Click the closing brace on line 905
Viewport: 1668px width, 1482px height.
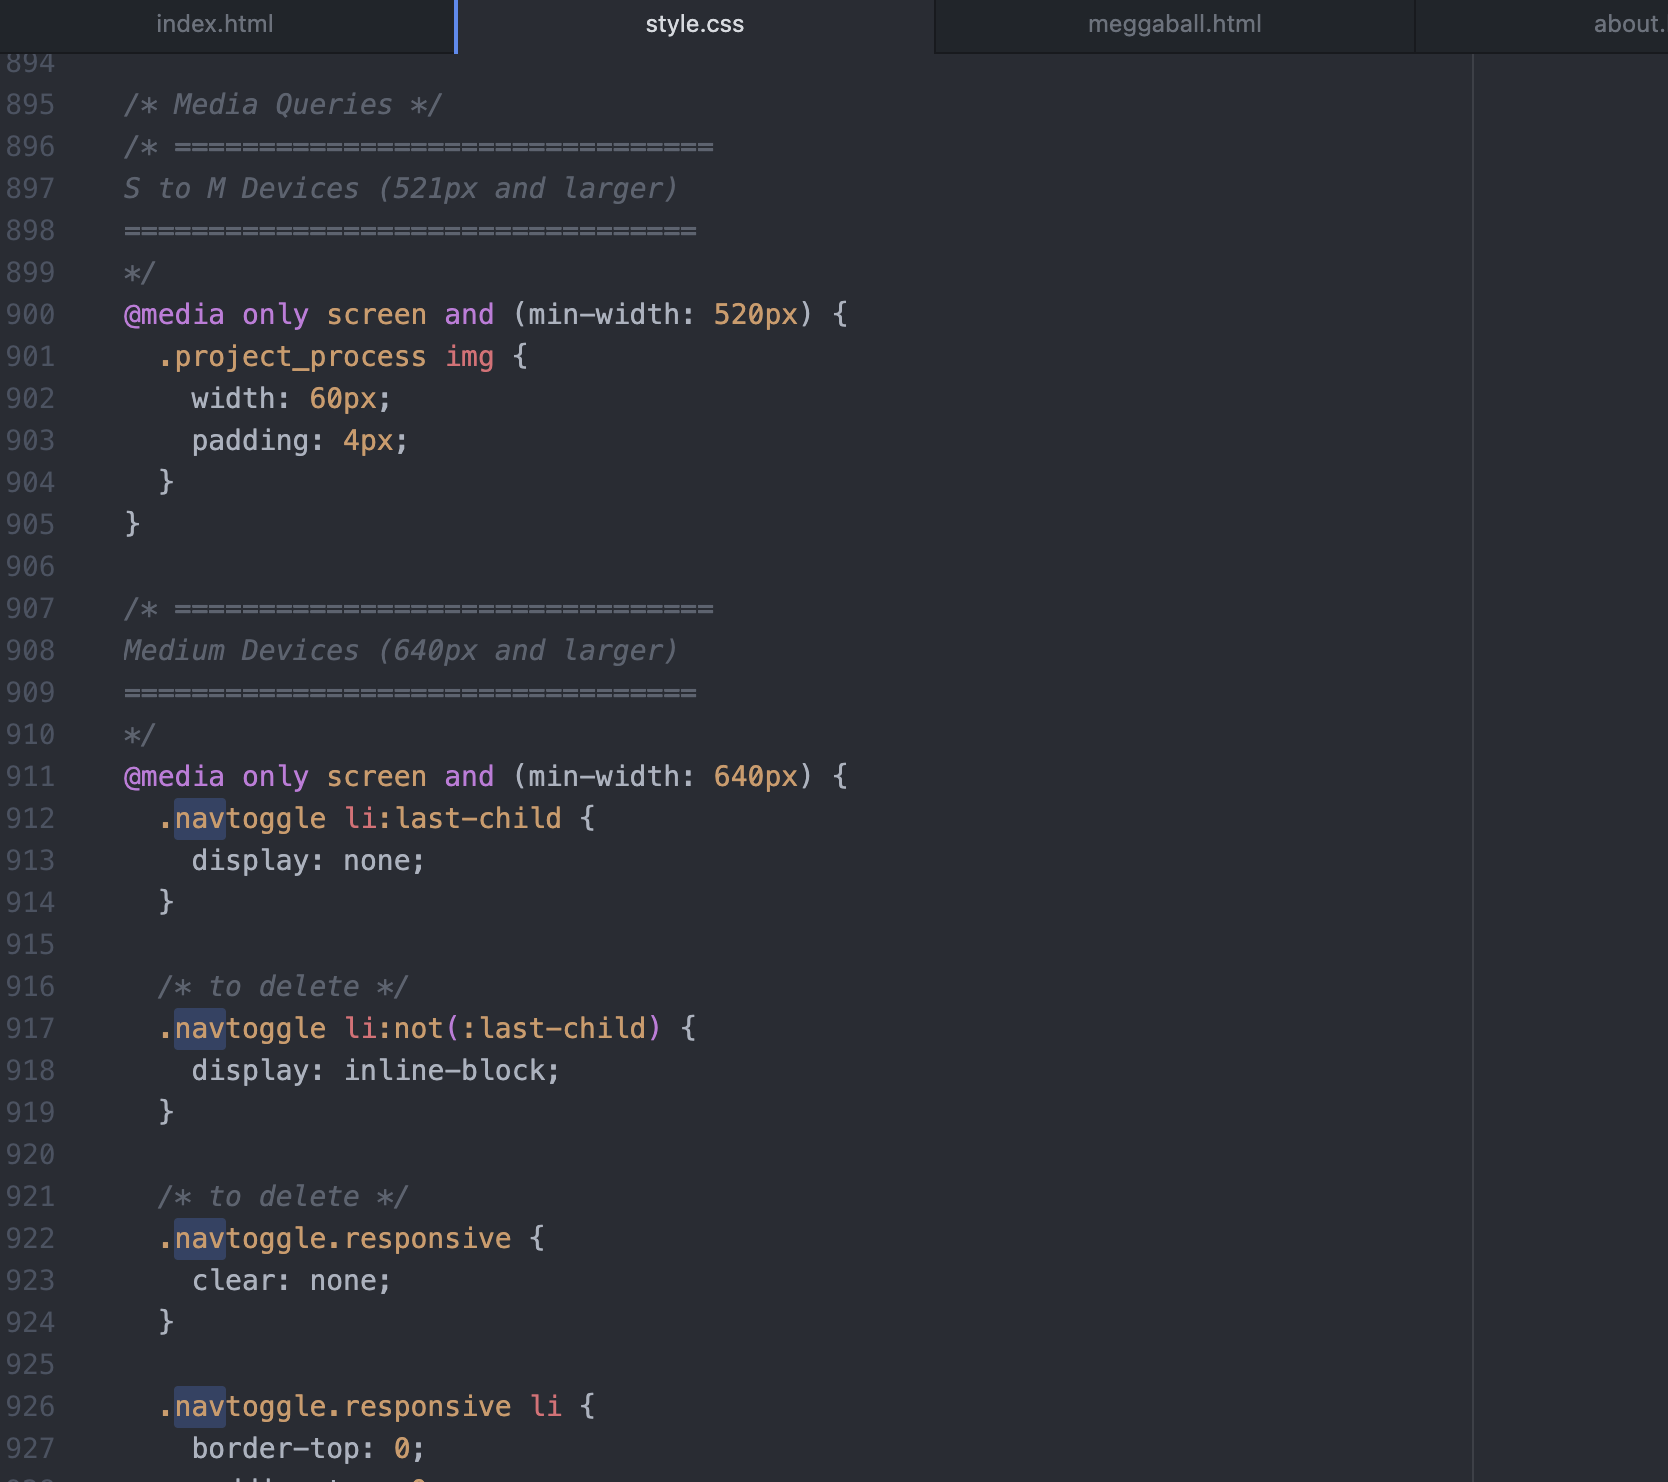(132, 525)
